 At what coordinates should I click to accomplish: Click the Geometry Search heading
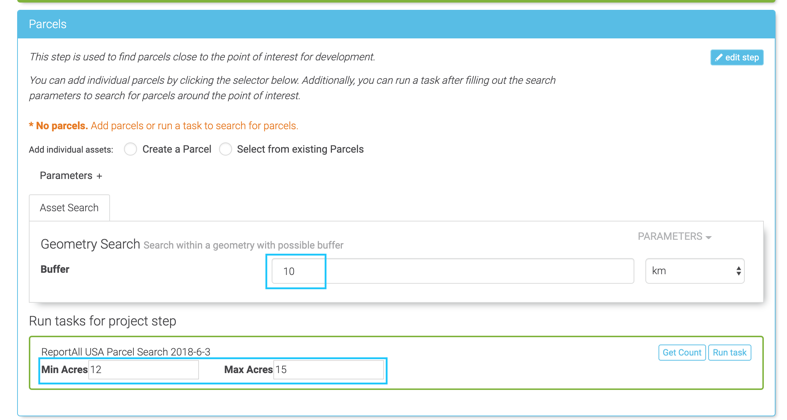tap(90, 244)
